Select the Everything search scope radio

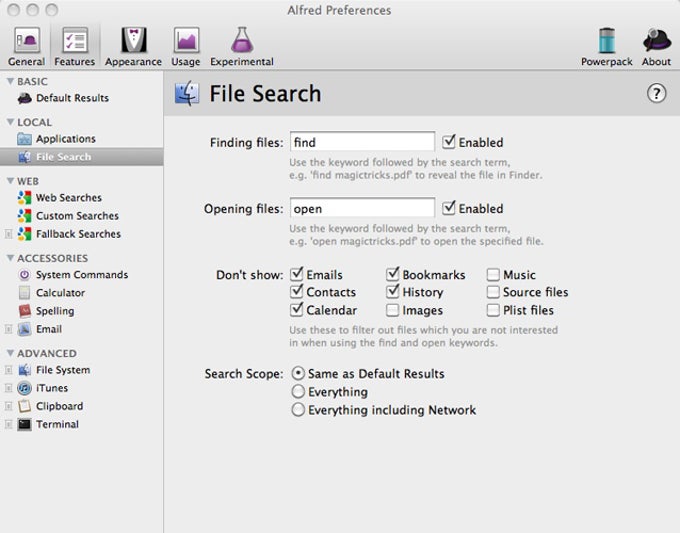[298, 392]
